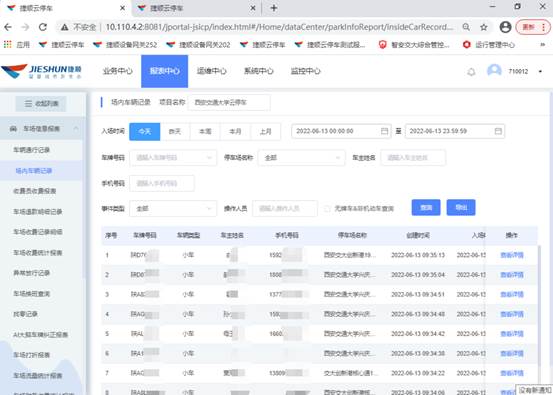
Task: Click the car icon beside 车场信息报表
Action: (13, 128)
